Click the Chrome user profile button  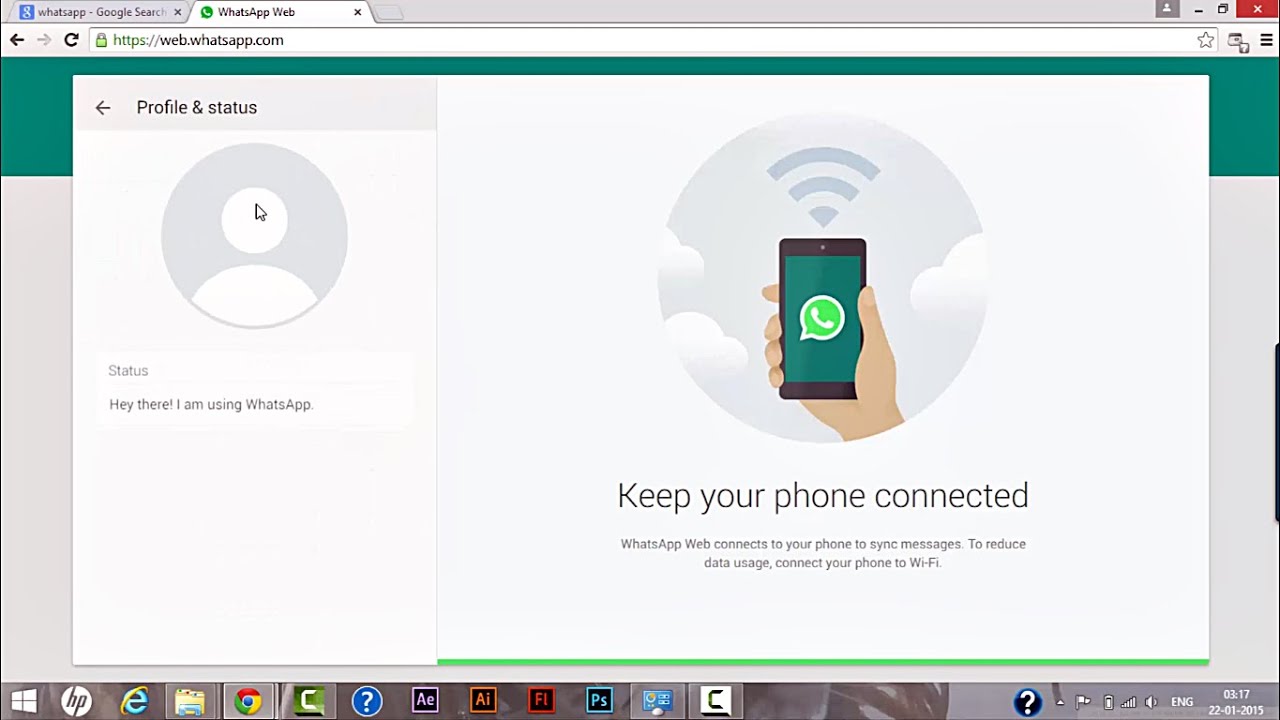1167,9
